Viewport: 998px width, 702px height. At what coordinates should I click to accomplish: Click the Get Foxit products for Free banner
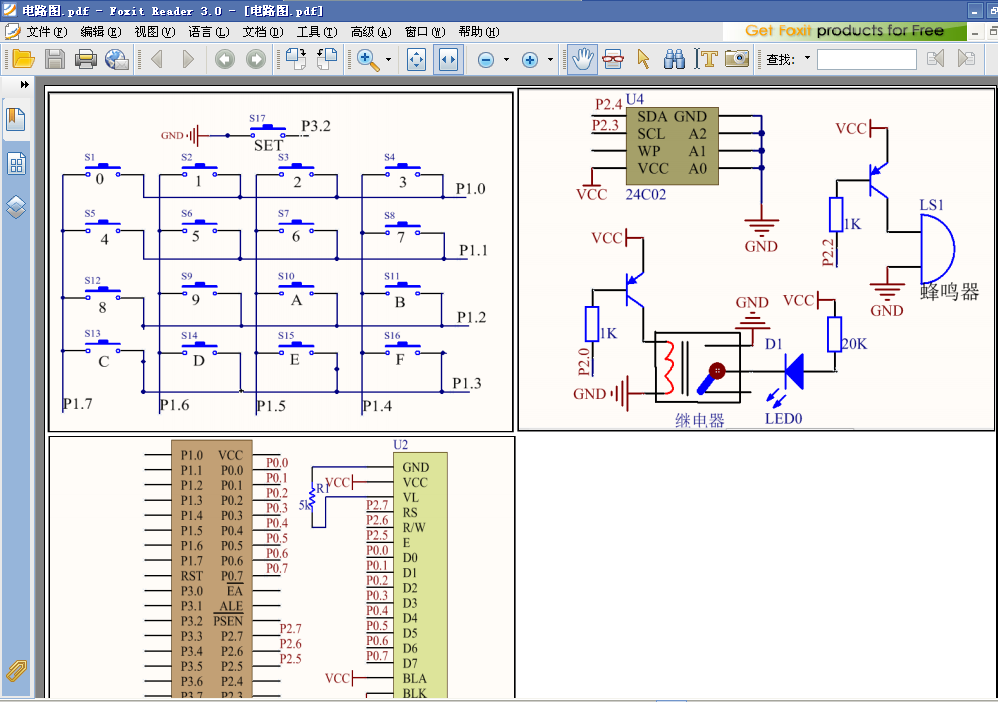(845, 31)
